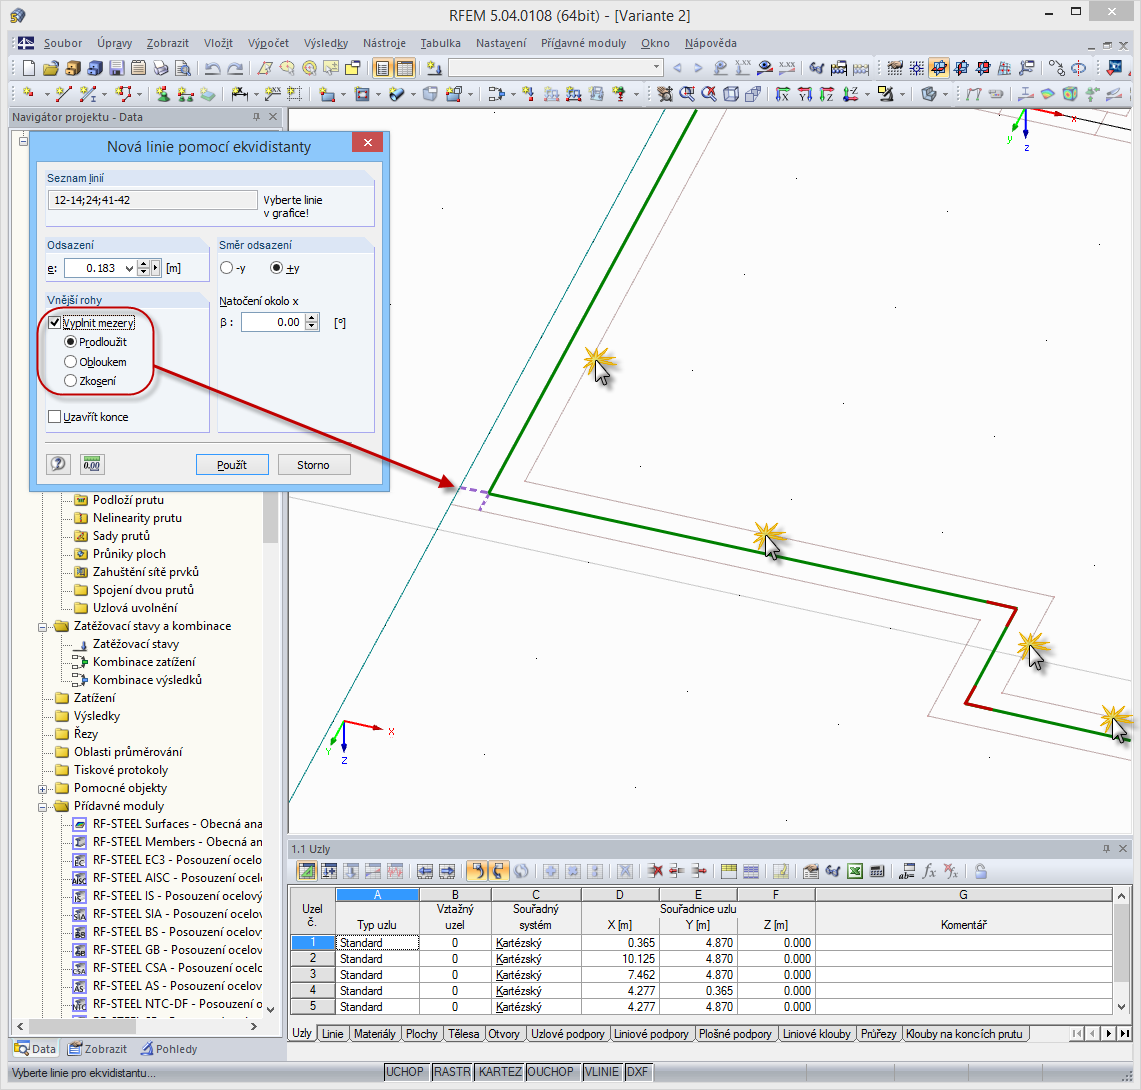Image resolution: width=1141 pixels, height=1090 pixels.
Task: Select the Obloukem radio option
Action: (69, 361)
